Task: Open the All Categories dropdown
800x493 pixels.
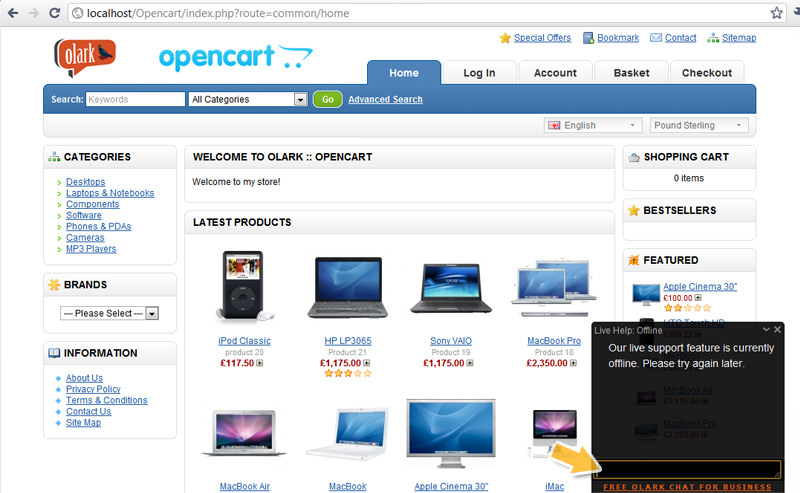Action: pos(247,99)
